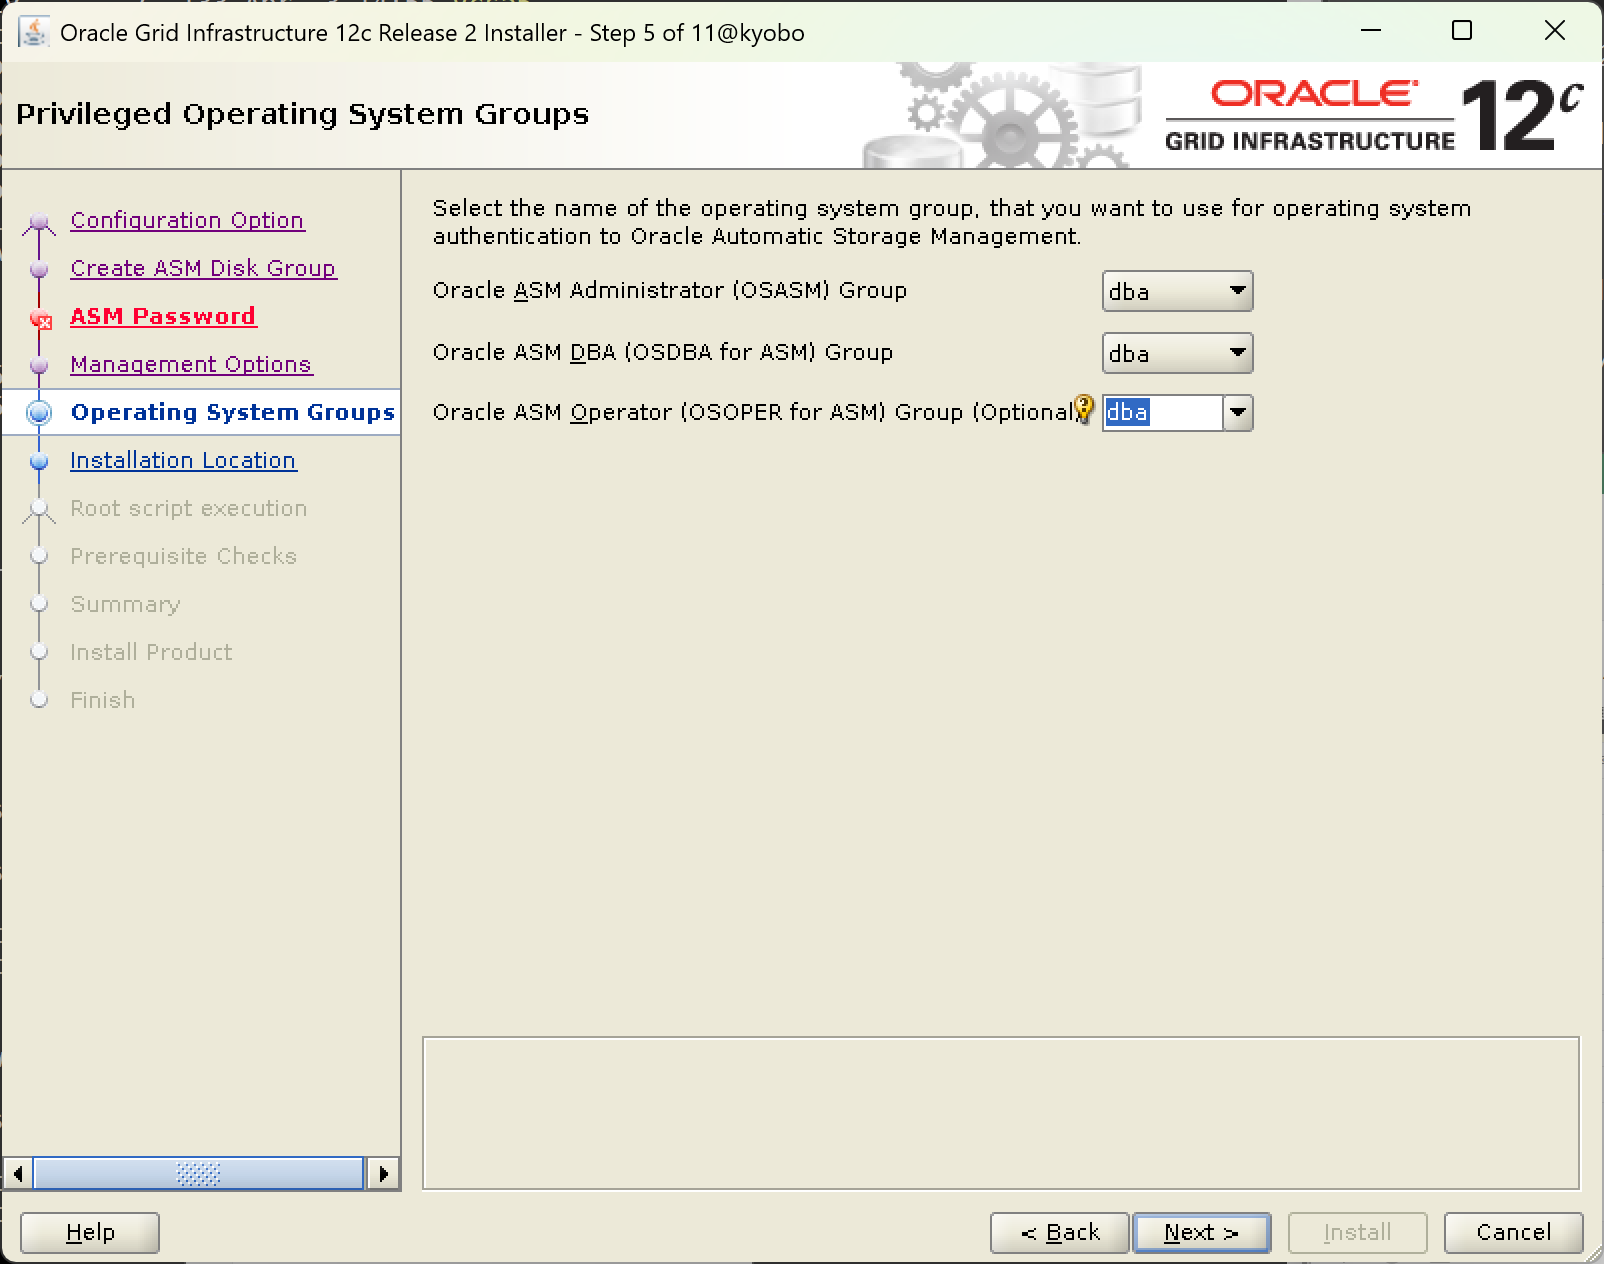Click the Operating System Groups step bullet
1604x1264 pixels.
(39, 412)
